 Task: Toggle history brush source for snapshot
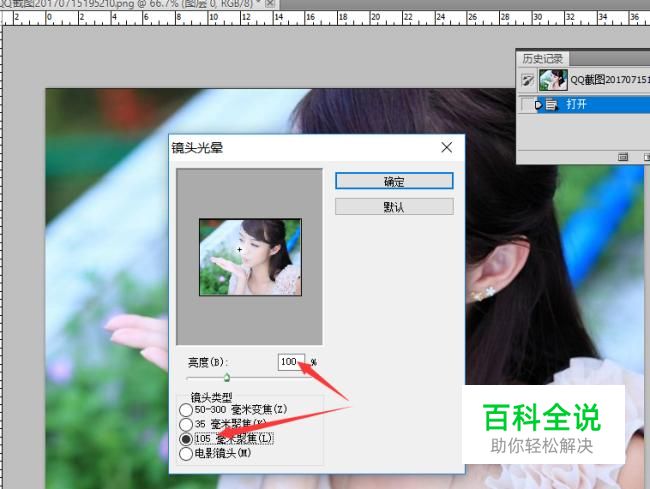click(527, 80)
